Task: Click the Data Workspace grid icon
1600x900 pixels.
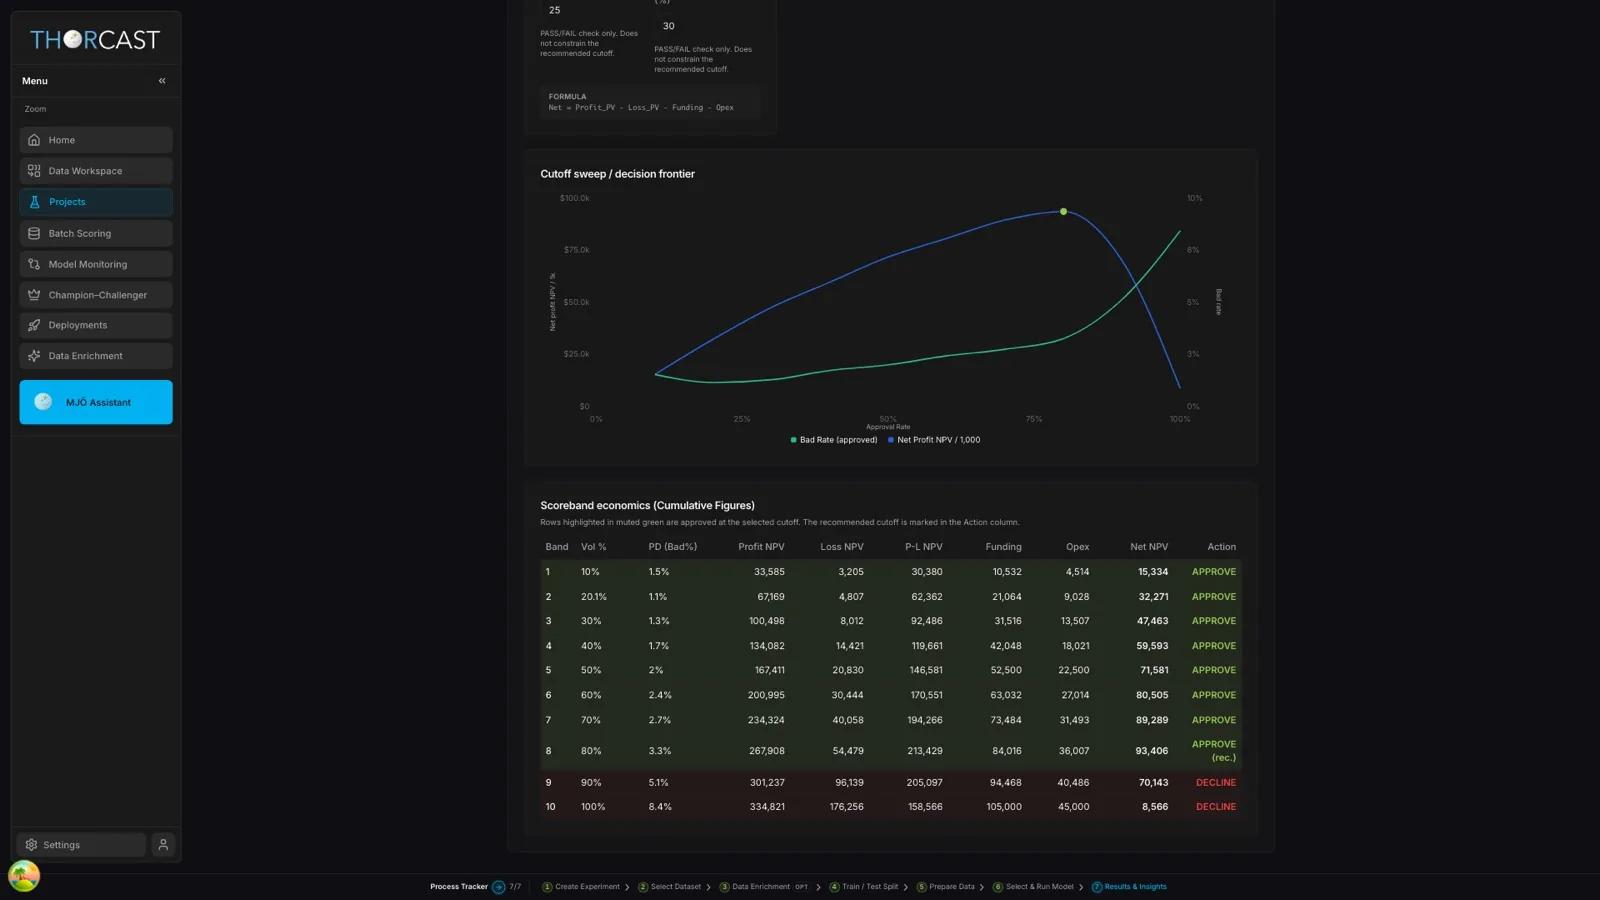Action: 34,171
